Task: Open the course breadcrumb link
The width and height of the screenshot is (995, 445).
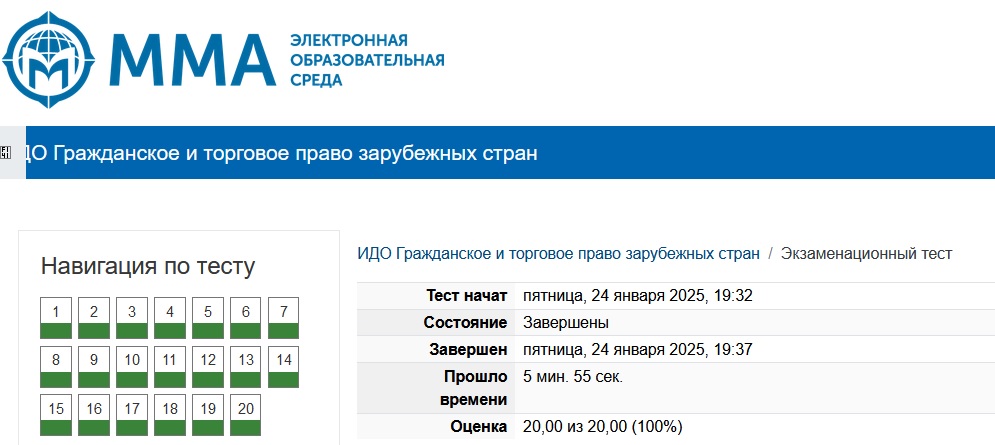Action: coord(558,253)
